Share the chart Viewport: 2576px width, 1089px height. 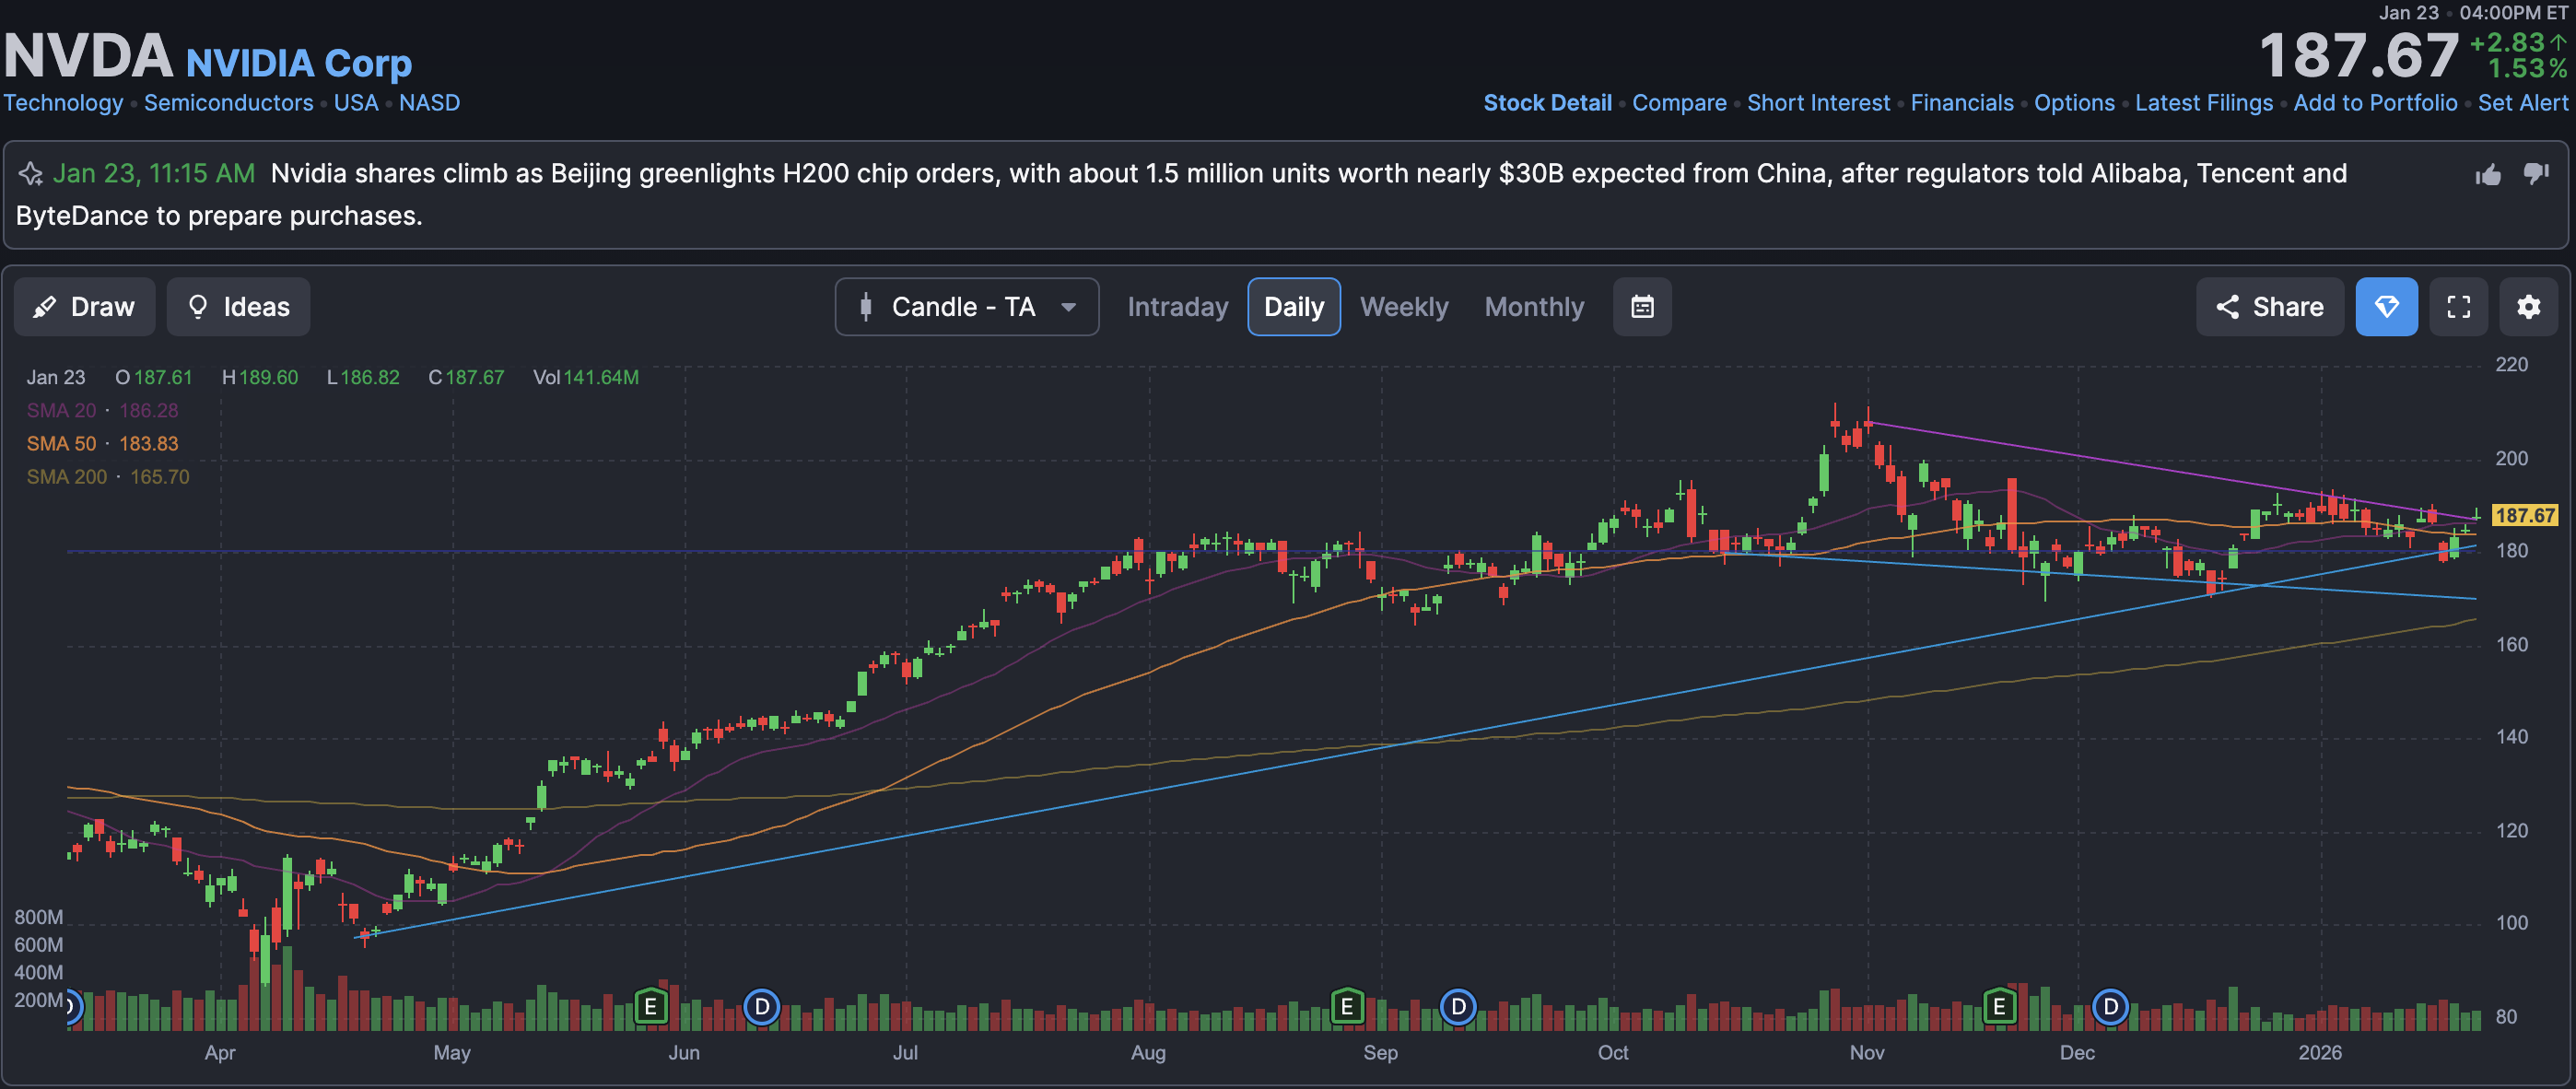(x=2269, y=307)
